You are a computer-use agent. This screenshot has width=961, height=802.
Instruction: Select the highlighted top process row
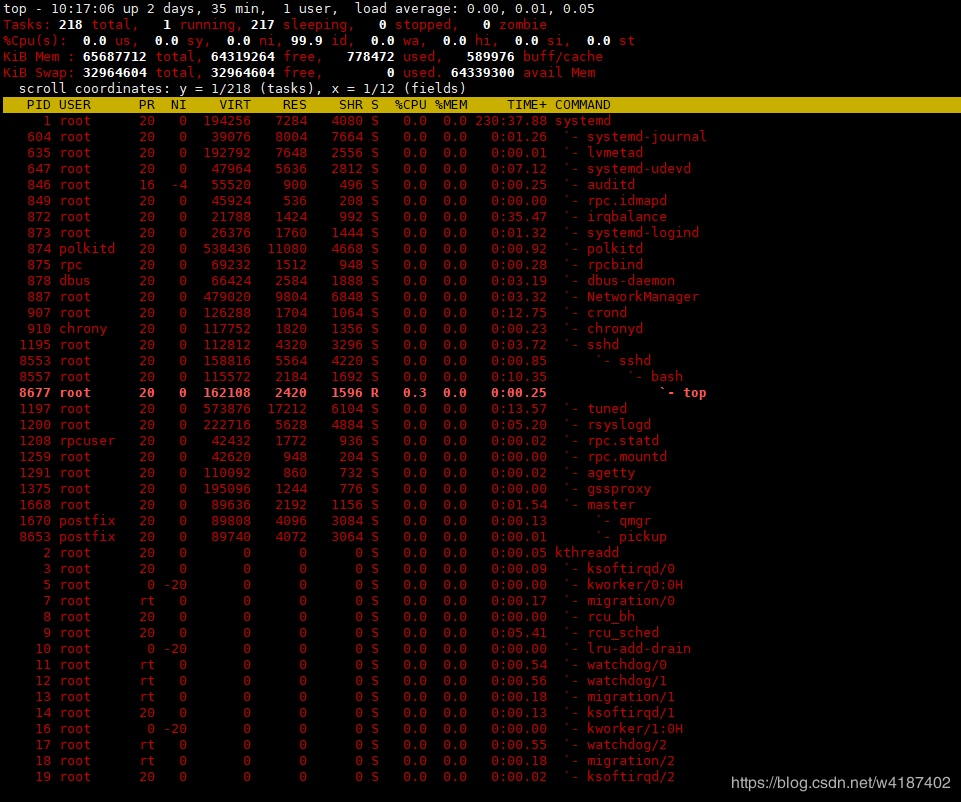pos(694,393)
